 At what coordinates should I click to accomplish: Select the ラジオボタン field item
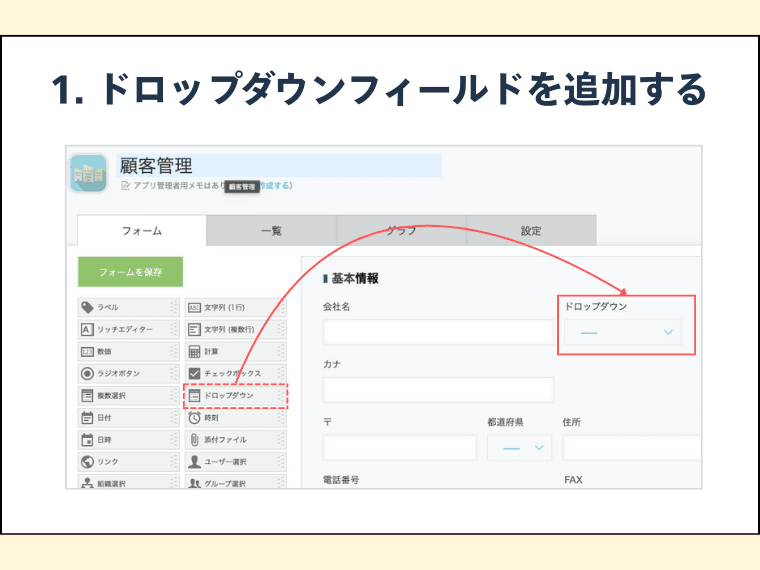point(124,373)
